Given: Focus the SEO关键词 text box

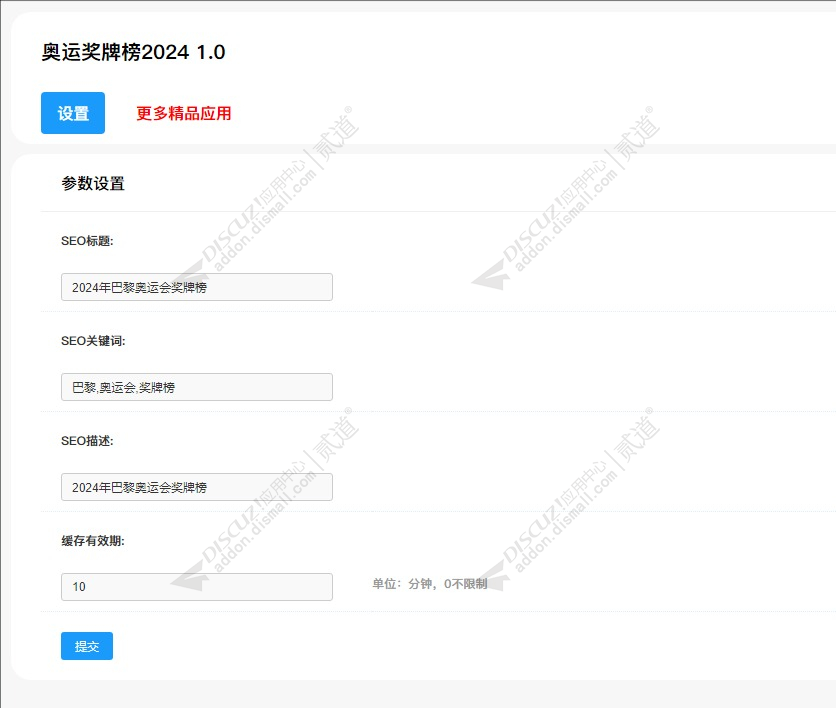Looking at the screenshot, I should click(197, 387).
